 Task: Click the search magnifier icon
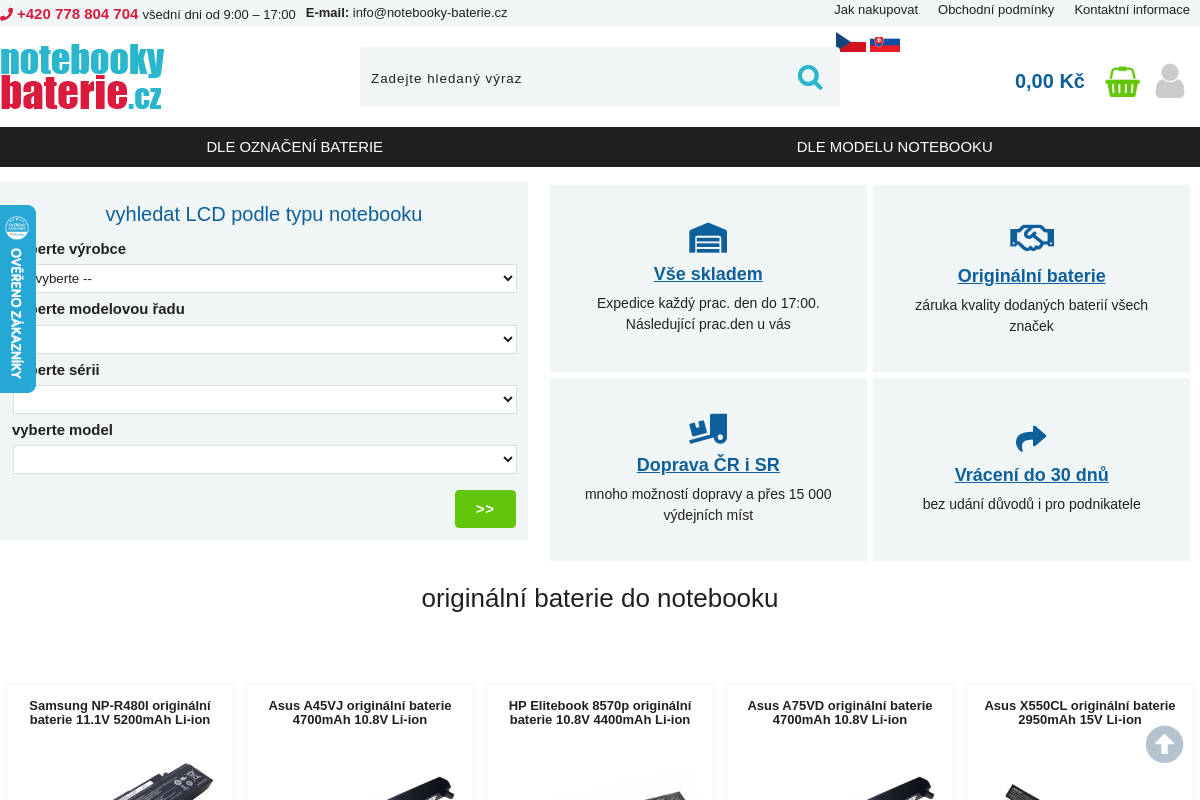[x=810, y=77]
